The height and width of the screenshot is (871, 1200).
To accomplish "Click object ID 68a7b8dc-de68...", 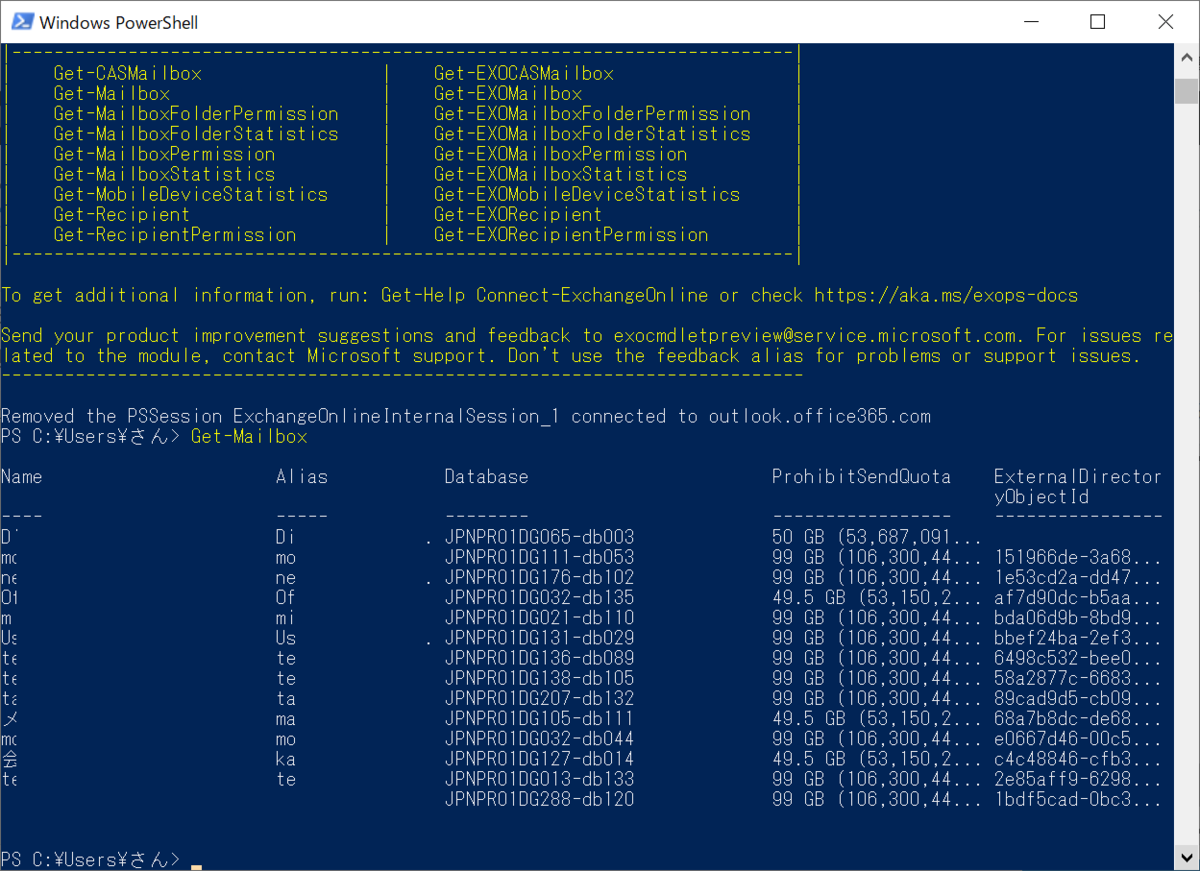I will [x=1078, y=719].
